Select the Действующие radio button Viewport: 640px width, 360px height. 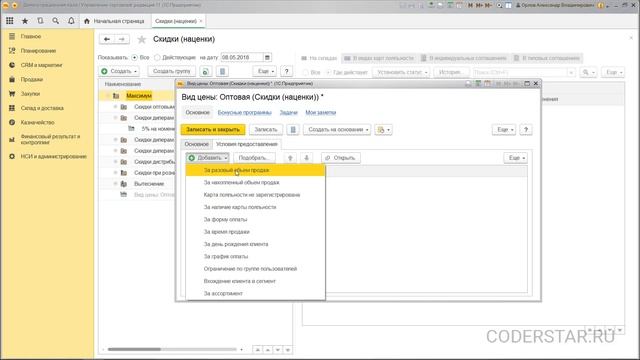[x=157, y=58]
